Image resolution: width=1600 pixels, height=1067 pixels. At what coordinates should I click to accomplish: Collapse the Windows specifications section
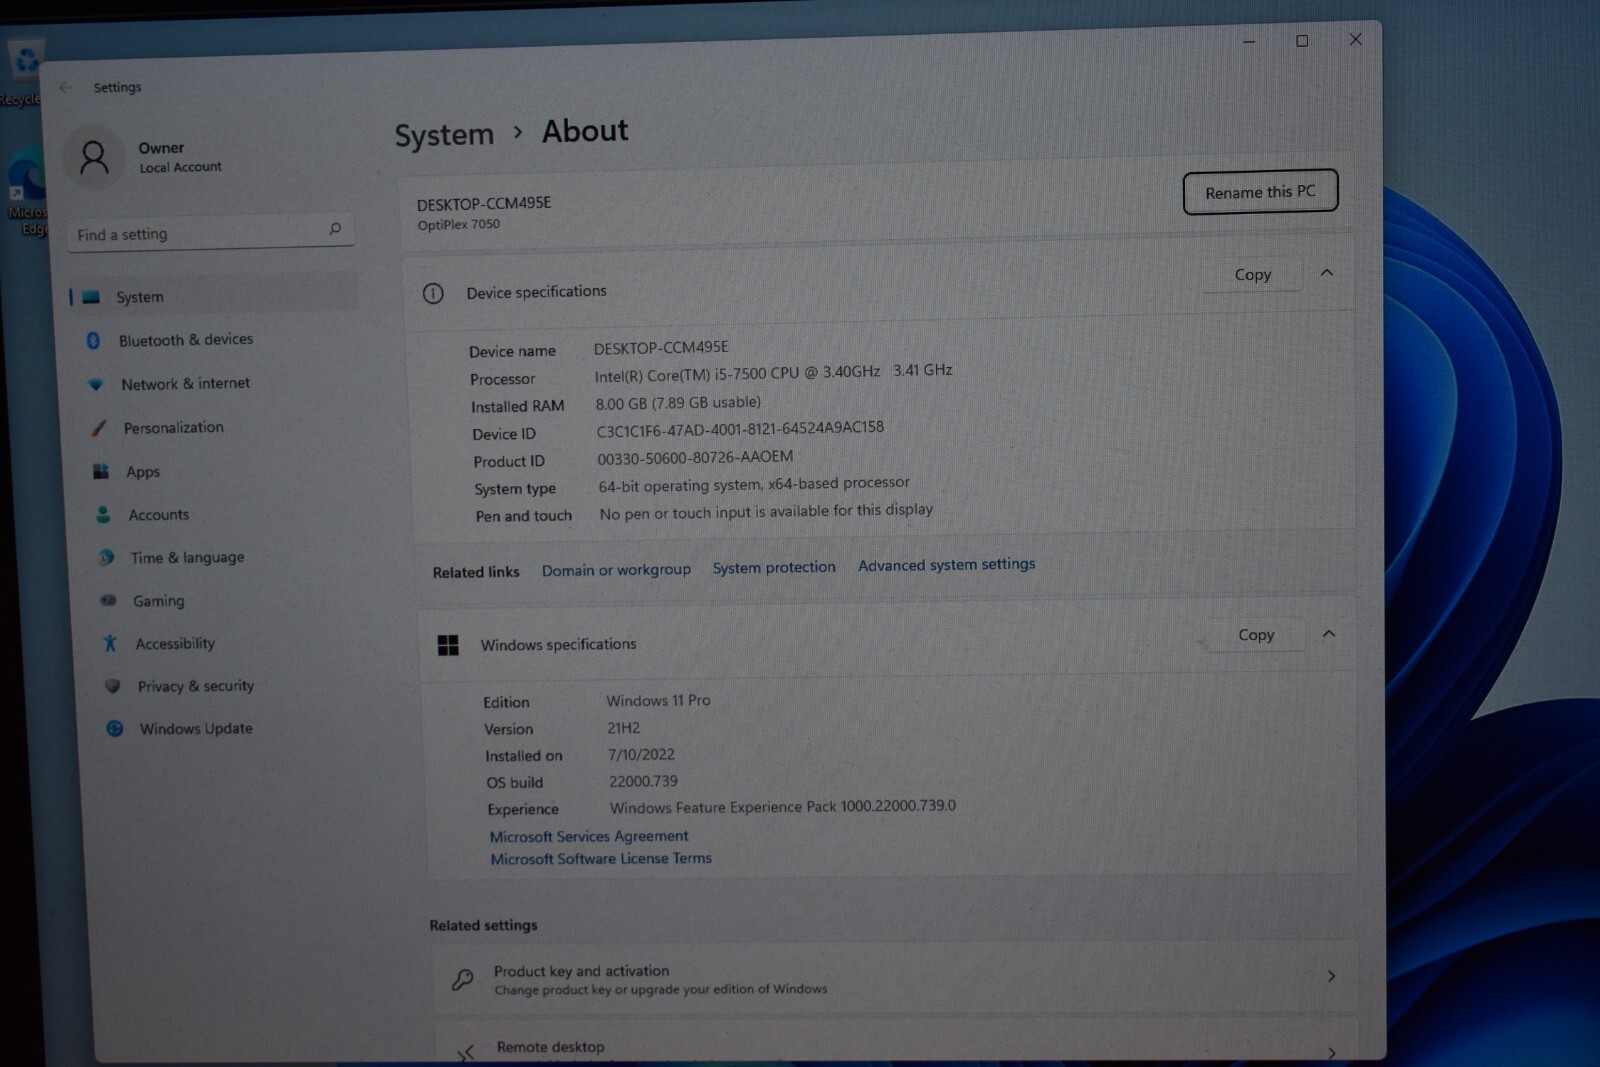1329,634
